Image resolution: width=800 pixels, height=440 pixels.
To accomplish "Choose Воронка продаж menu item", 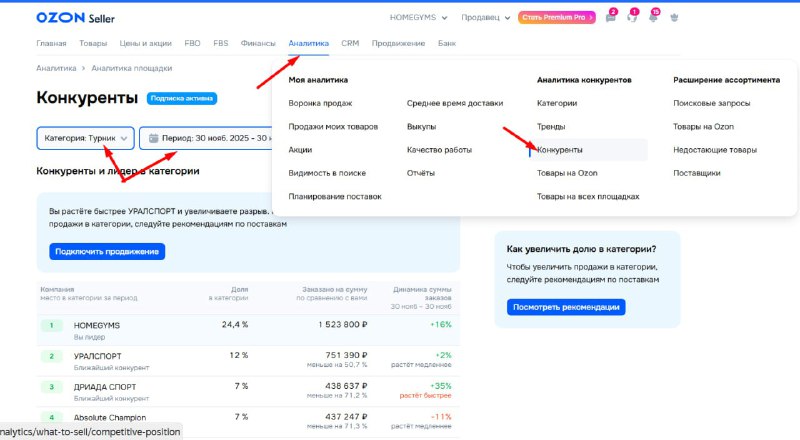I will click(320, 103).
